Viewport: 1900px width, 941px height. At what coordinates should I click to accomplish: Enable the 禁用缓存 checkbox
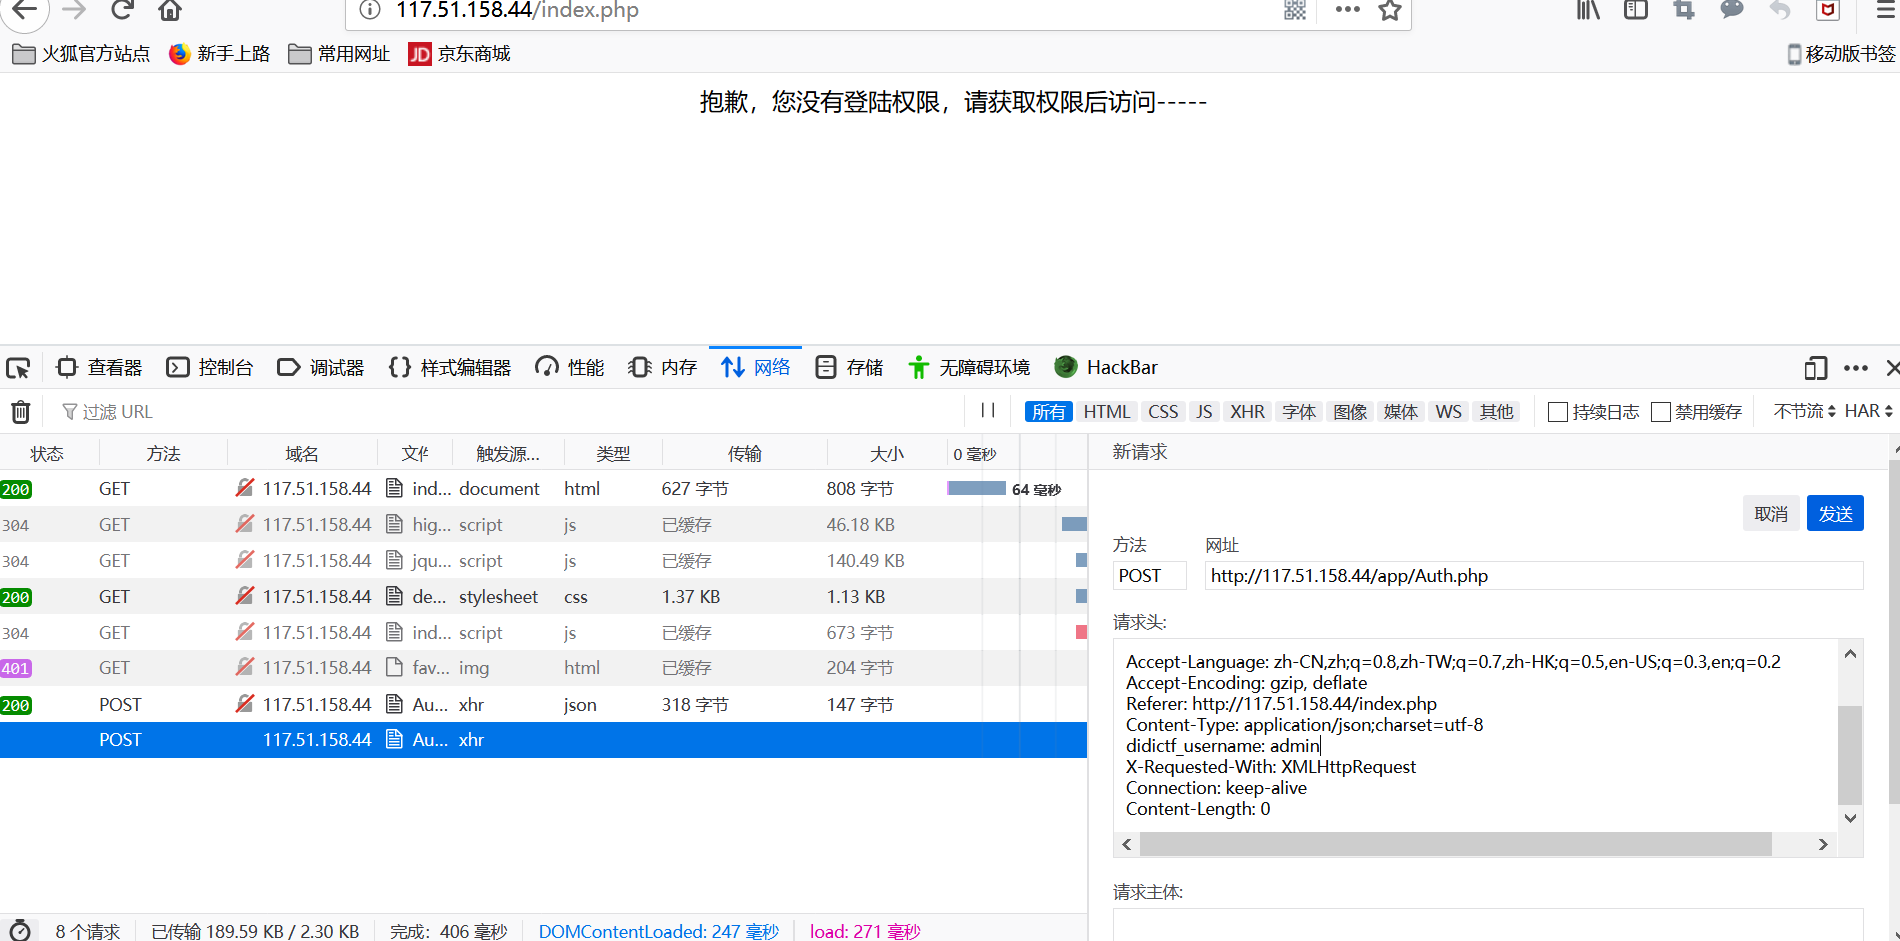(1661, 411)
